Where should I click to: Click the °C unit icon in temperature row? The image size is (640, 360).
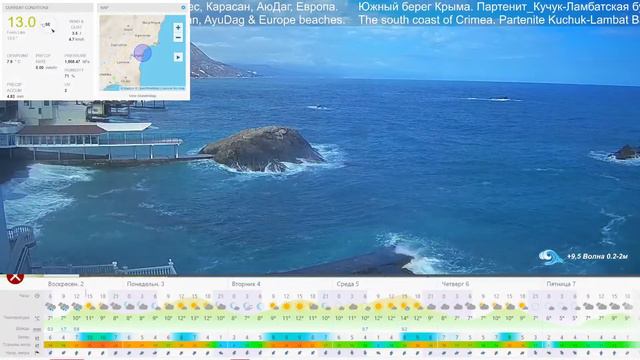point(37,318)
